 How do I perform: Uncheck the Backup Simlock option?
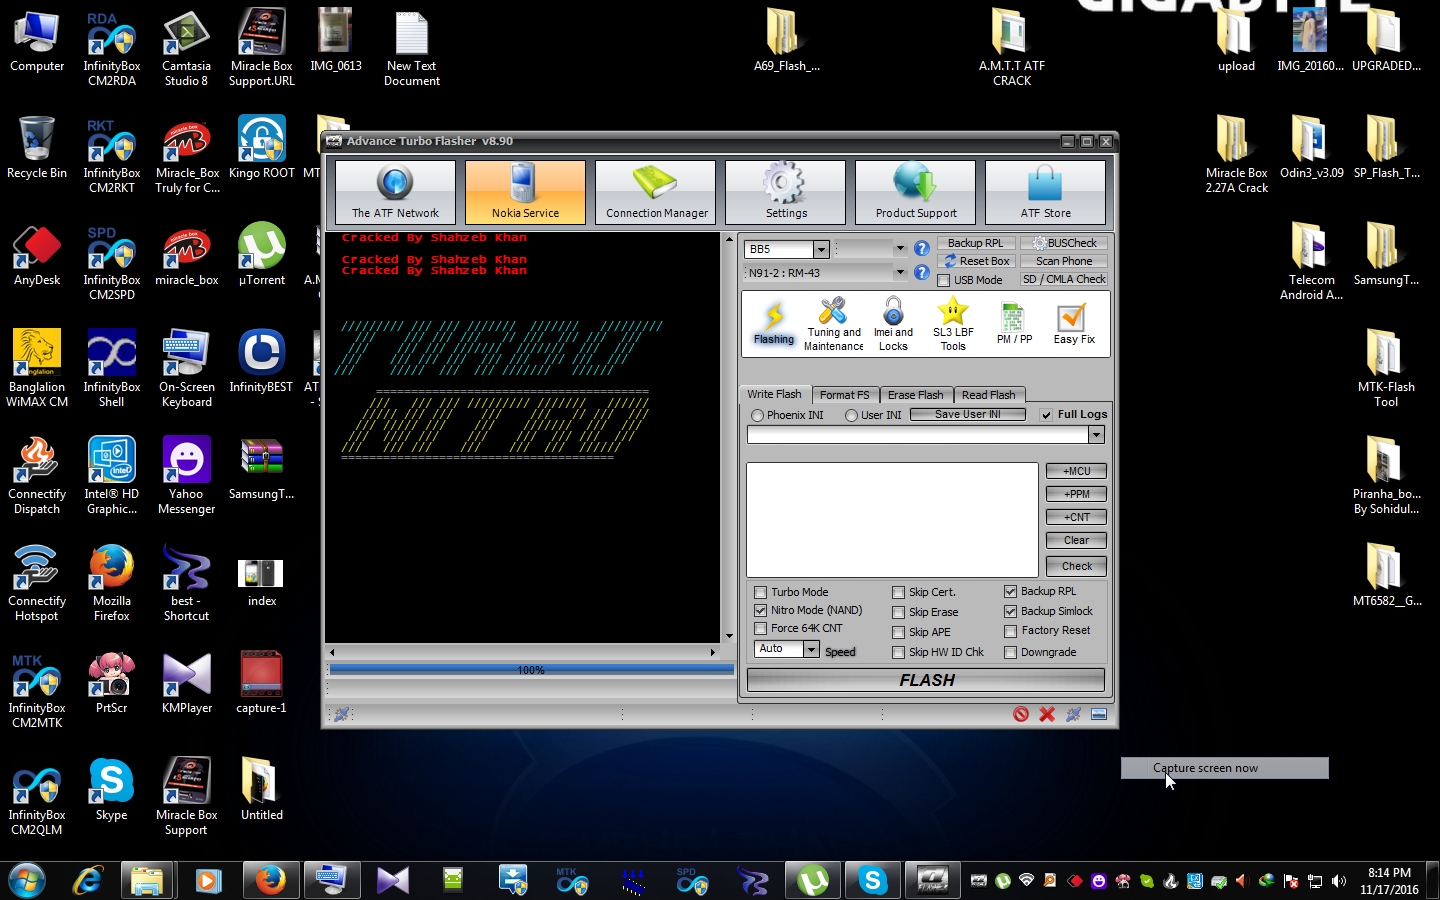click(x=1010, y=611)
